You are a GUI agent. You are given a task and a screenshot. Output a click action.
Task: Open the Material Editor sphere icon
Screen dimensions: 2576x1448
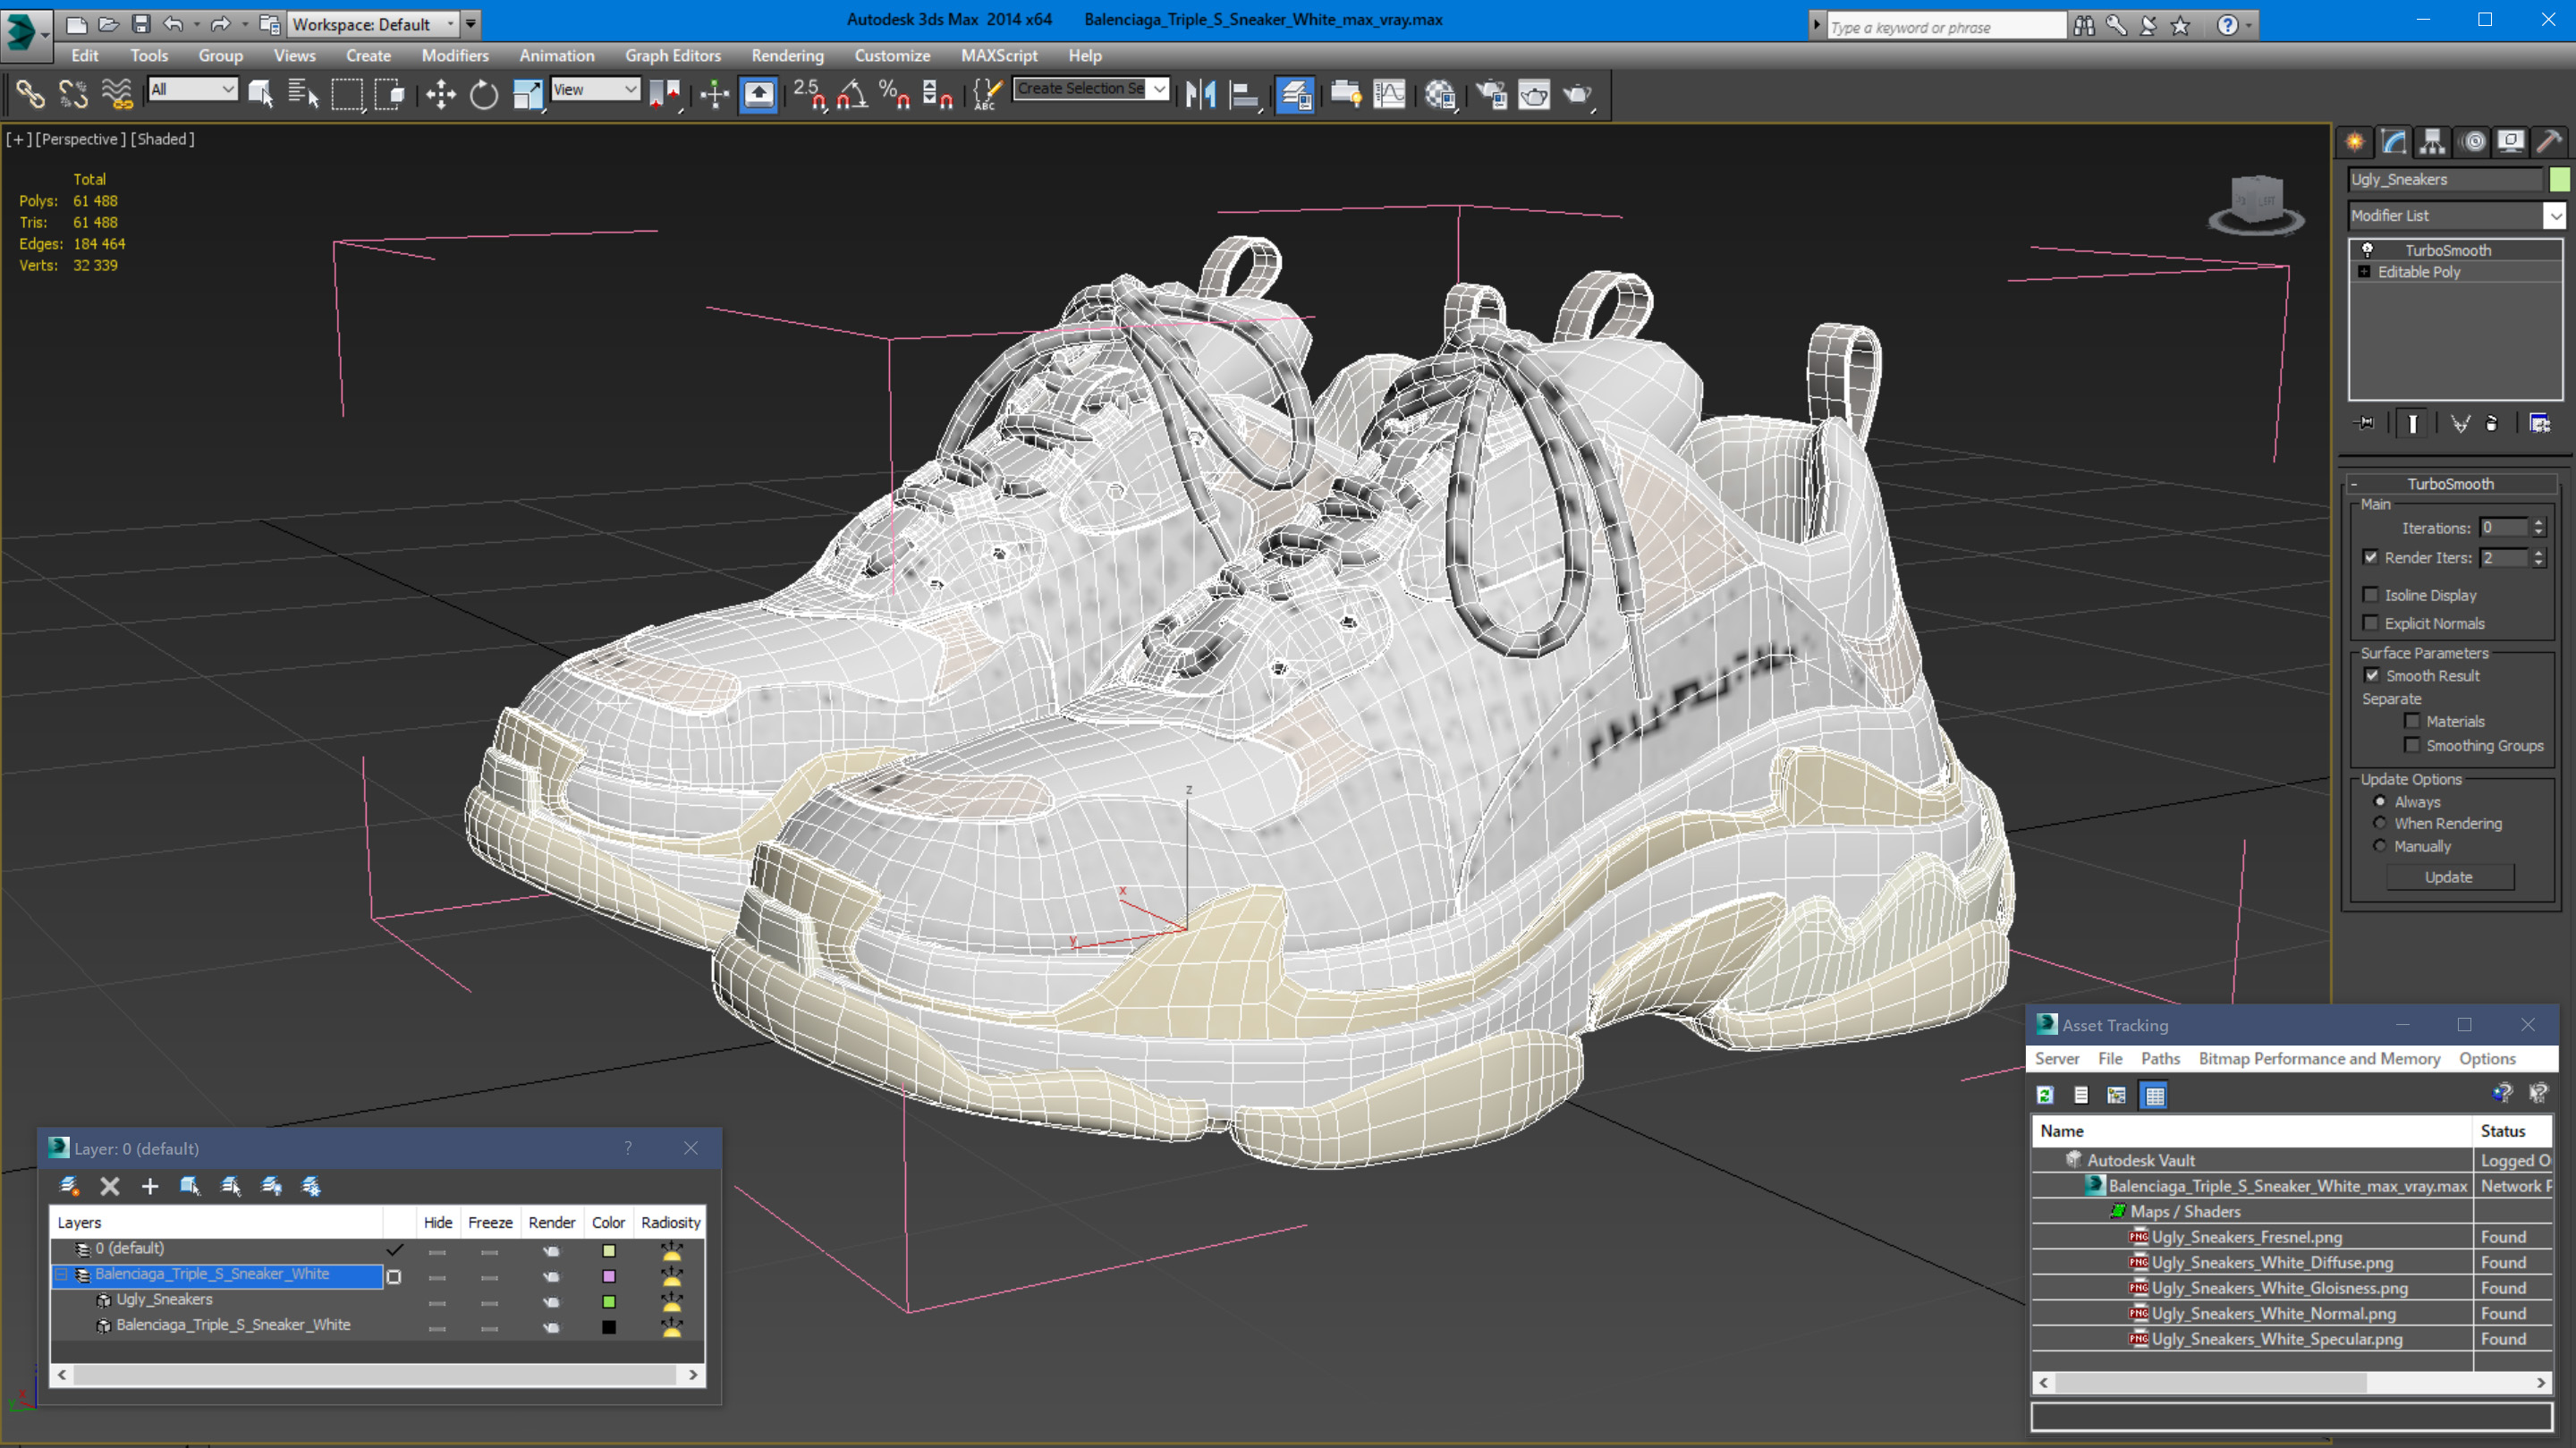(1440, 94)
